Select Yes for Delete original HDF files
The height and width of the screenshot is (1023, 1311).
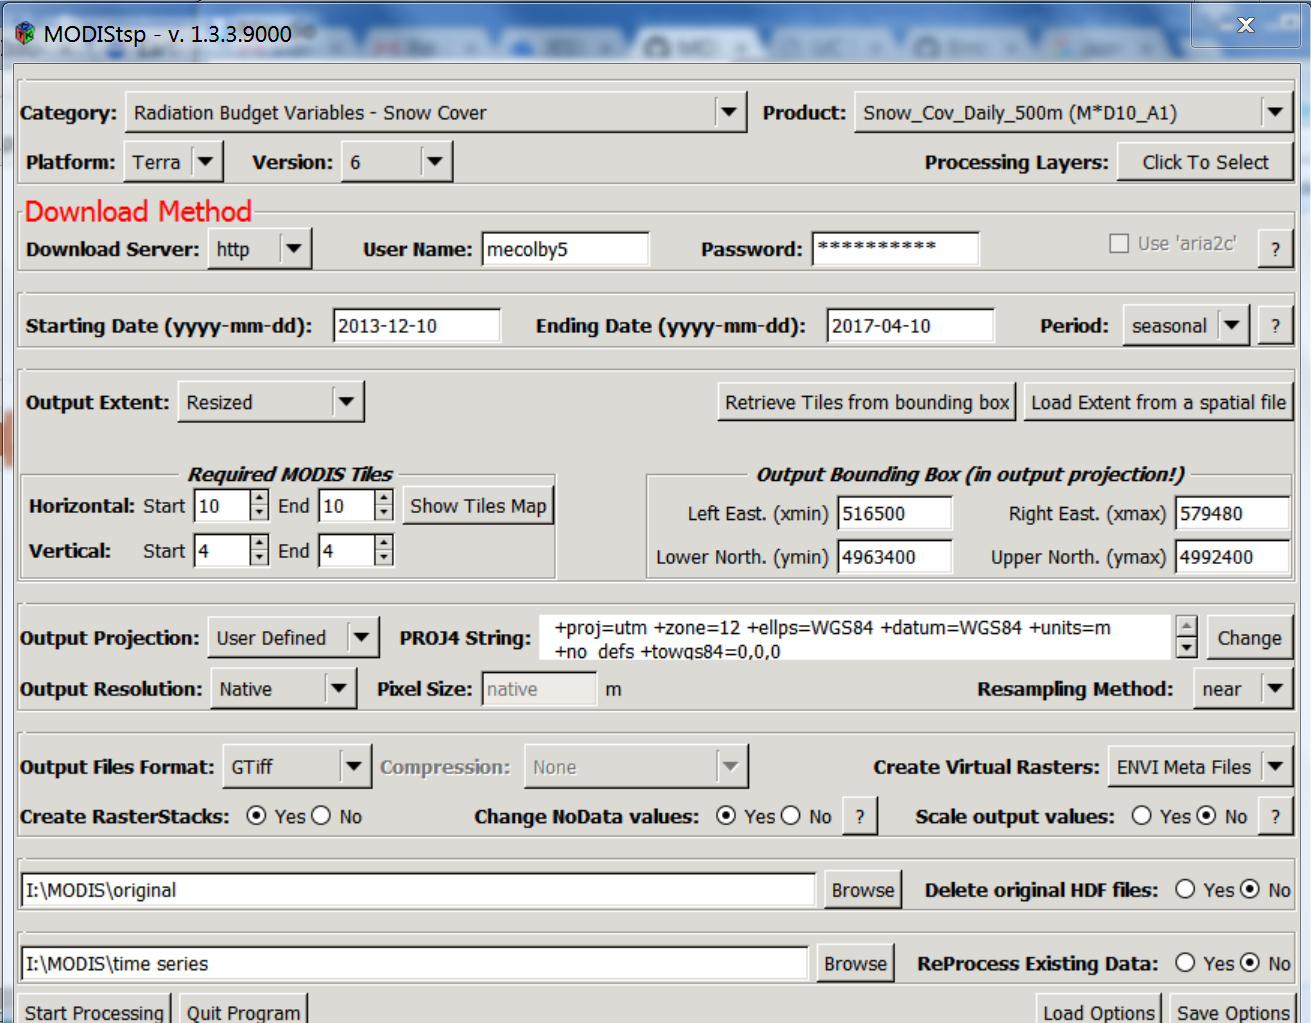(x=1186, y=889)
